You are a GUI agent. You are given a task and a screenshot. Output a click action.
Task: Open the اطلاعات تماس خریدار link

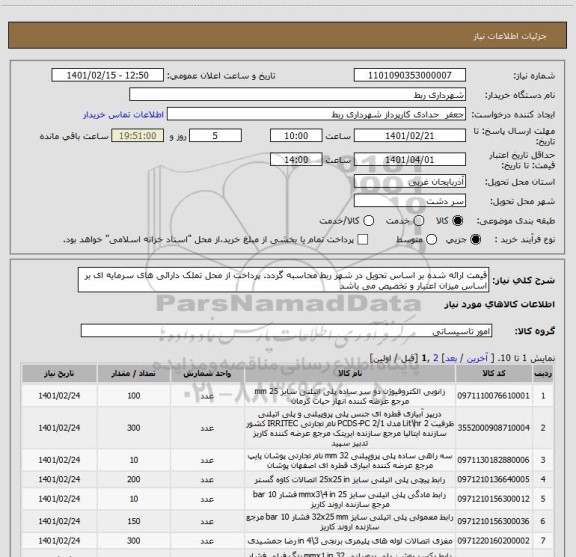(x=123, y=115)
